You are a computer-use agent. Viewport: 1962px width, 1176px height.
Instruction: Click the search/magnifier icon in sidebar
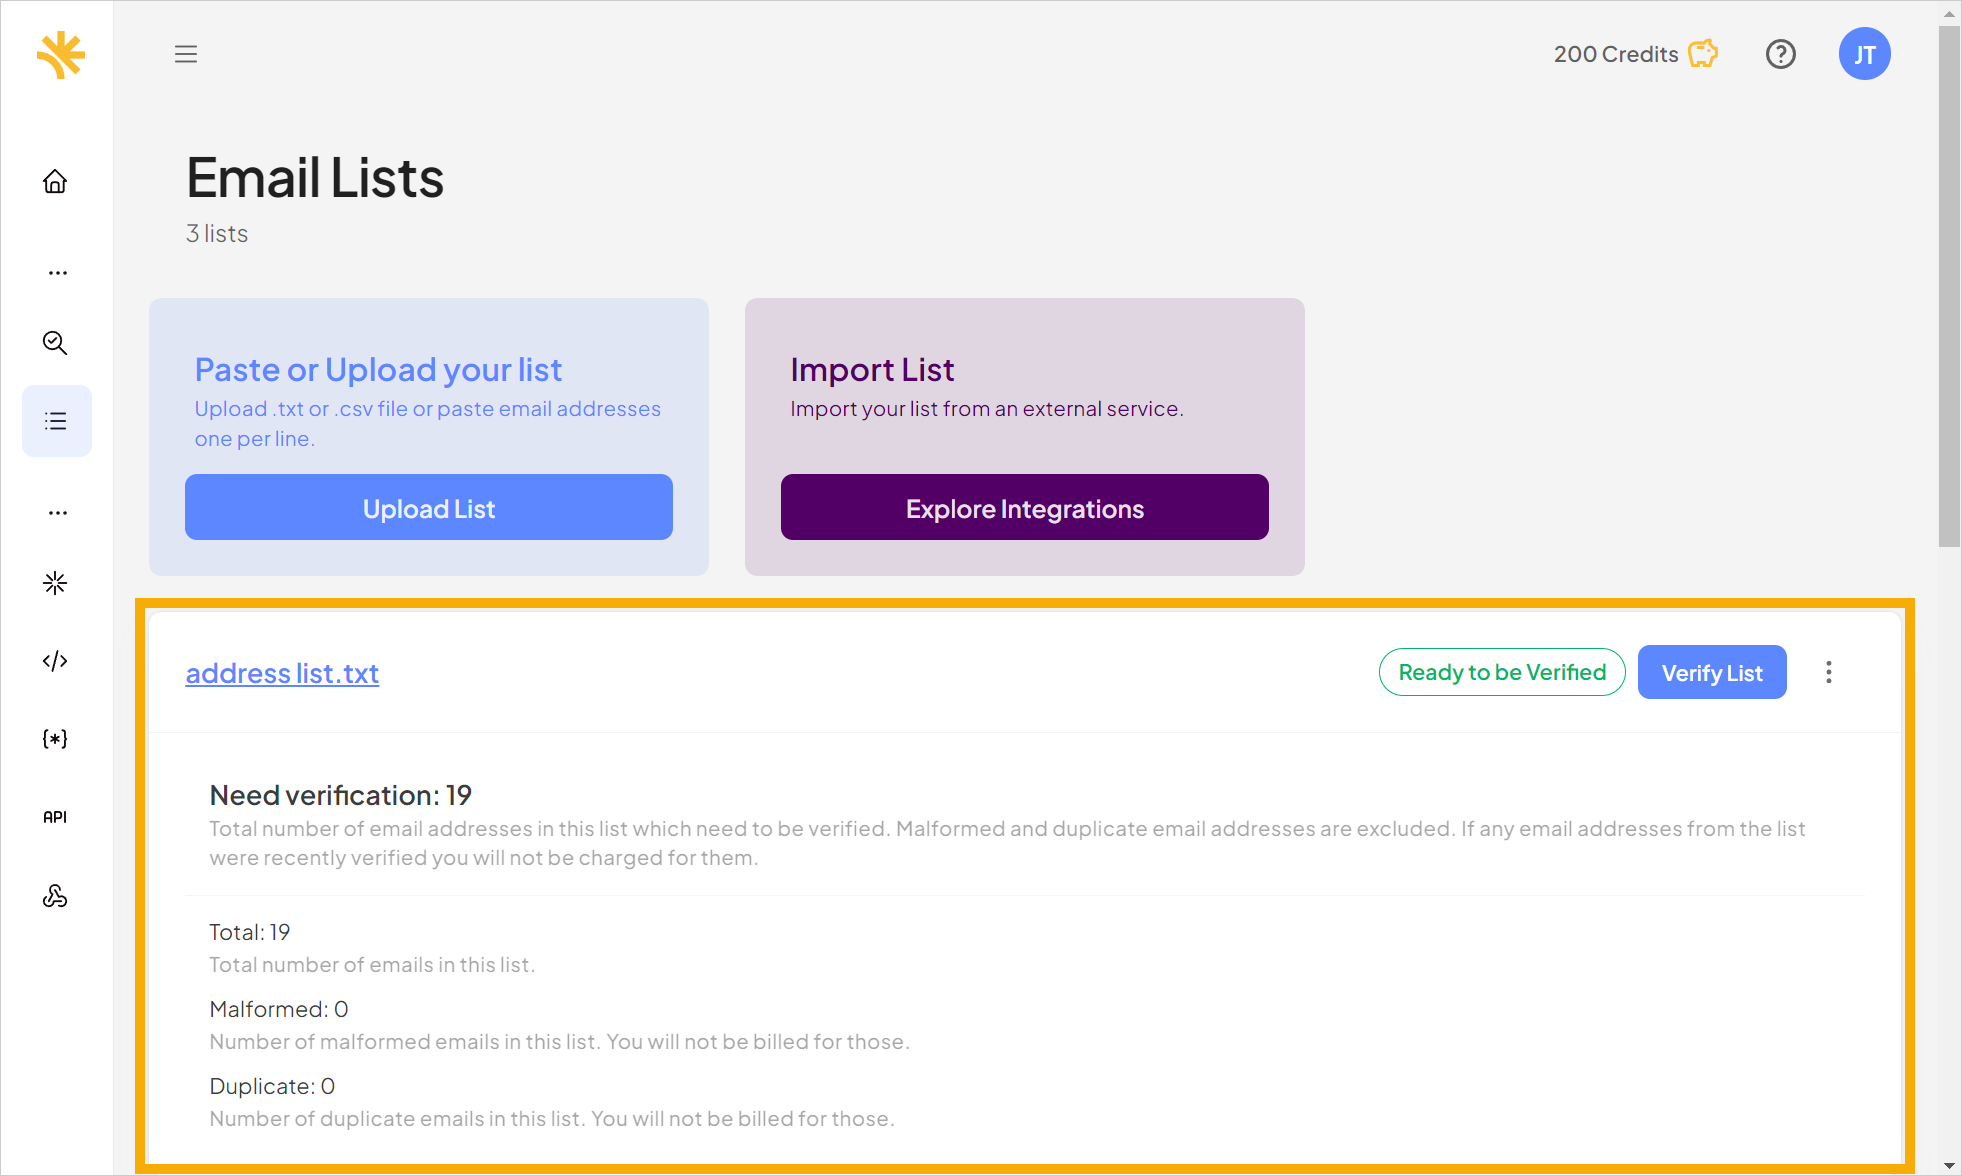click(57, 343)
